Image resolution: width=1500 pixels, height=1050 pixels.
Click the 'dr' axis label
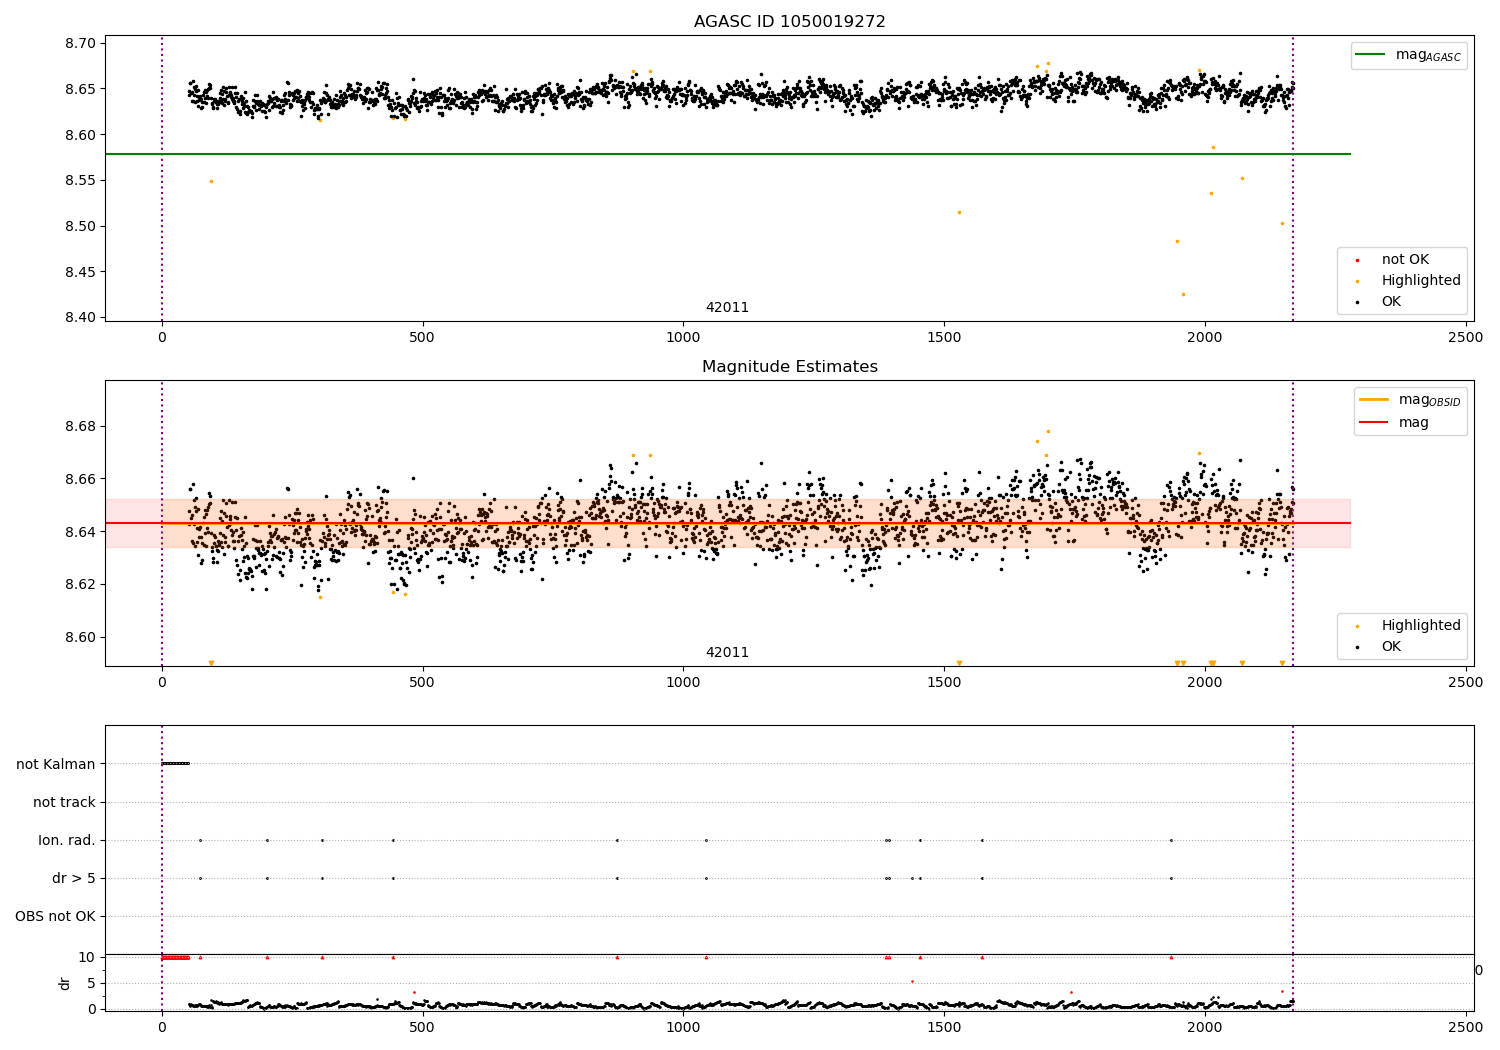(x=65, y=983)
